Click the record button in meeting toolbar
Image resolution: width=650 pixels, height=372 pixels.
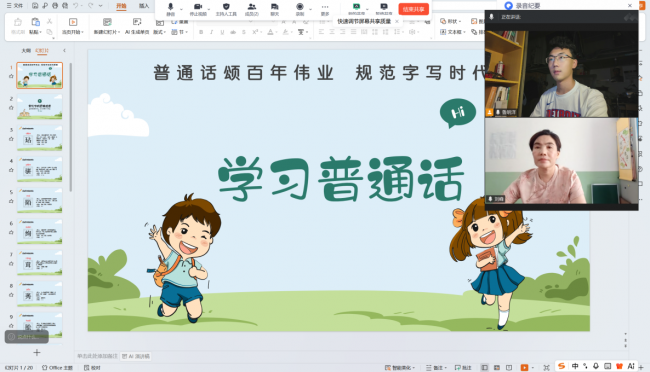tap(300, 9)
